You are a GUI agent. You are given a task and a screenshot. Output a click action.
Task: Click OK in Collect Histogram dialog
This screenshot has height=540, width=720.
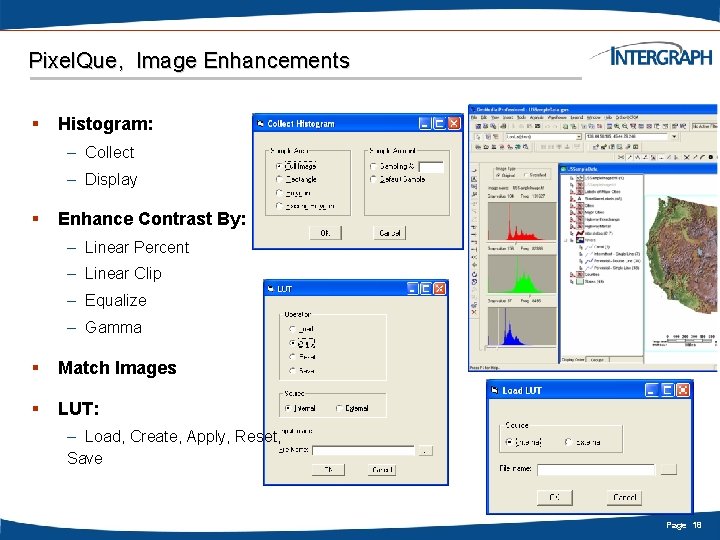click(325, 233)
